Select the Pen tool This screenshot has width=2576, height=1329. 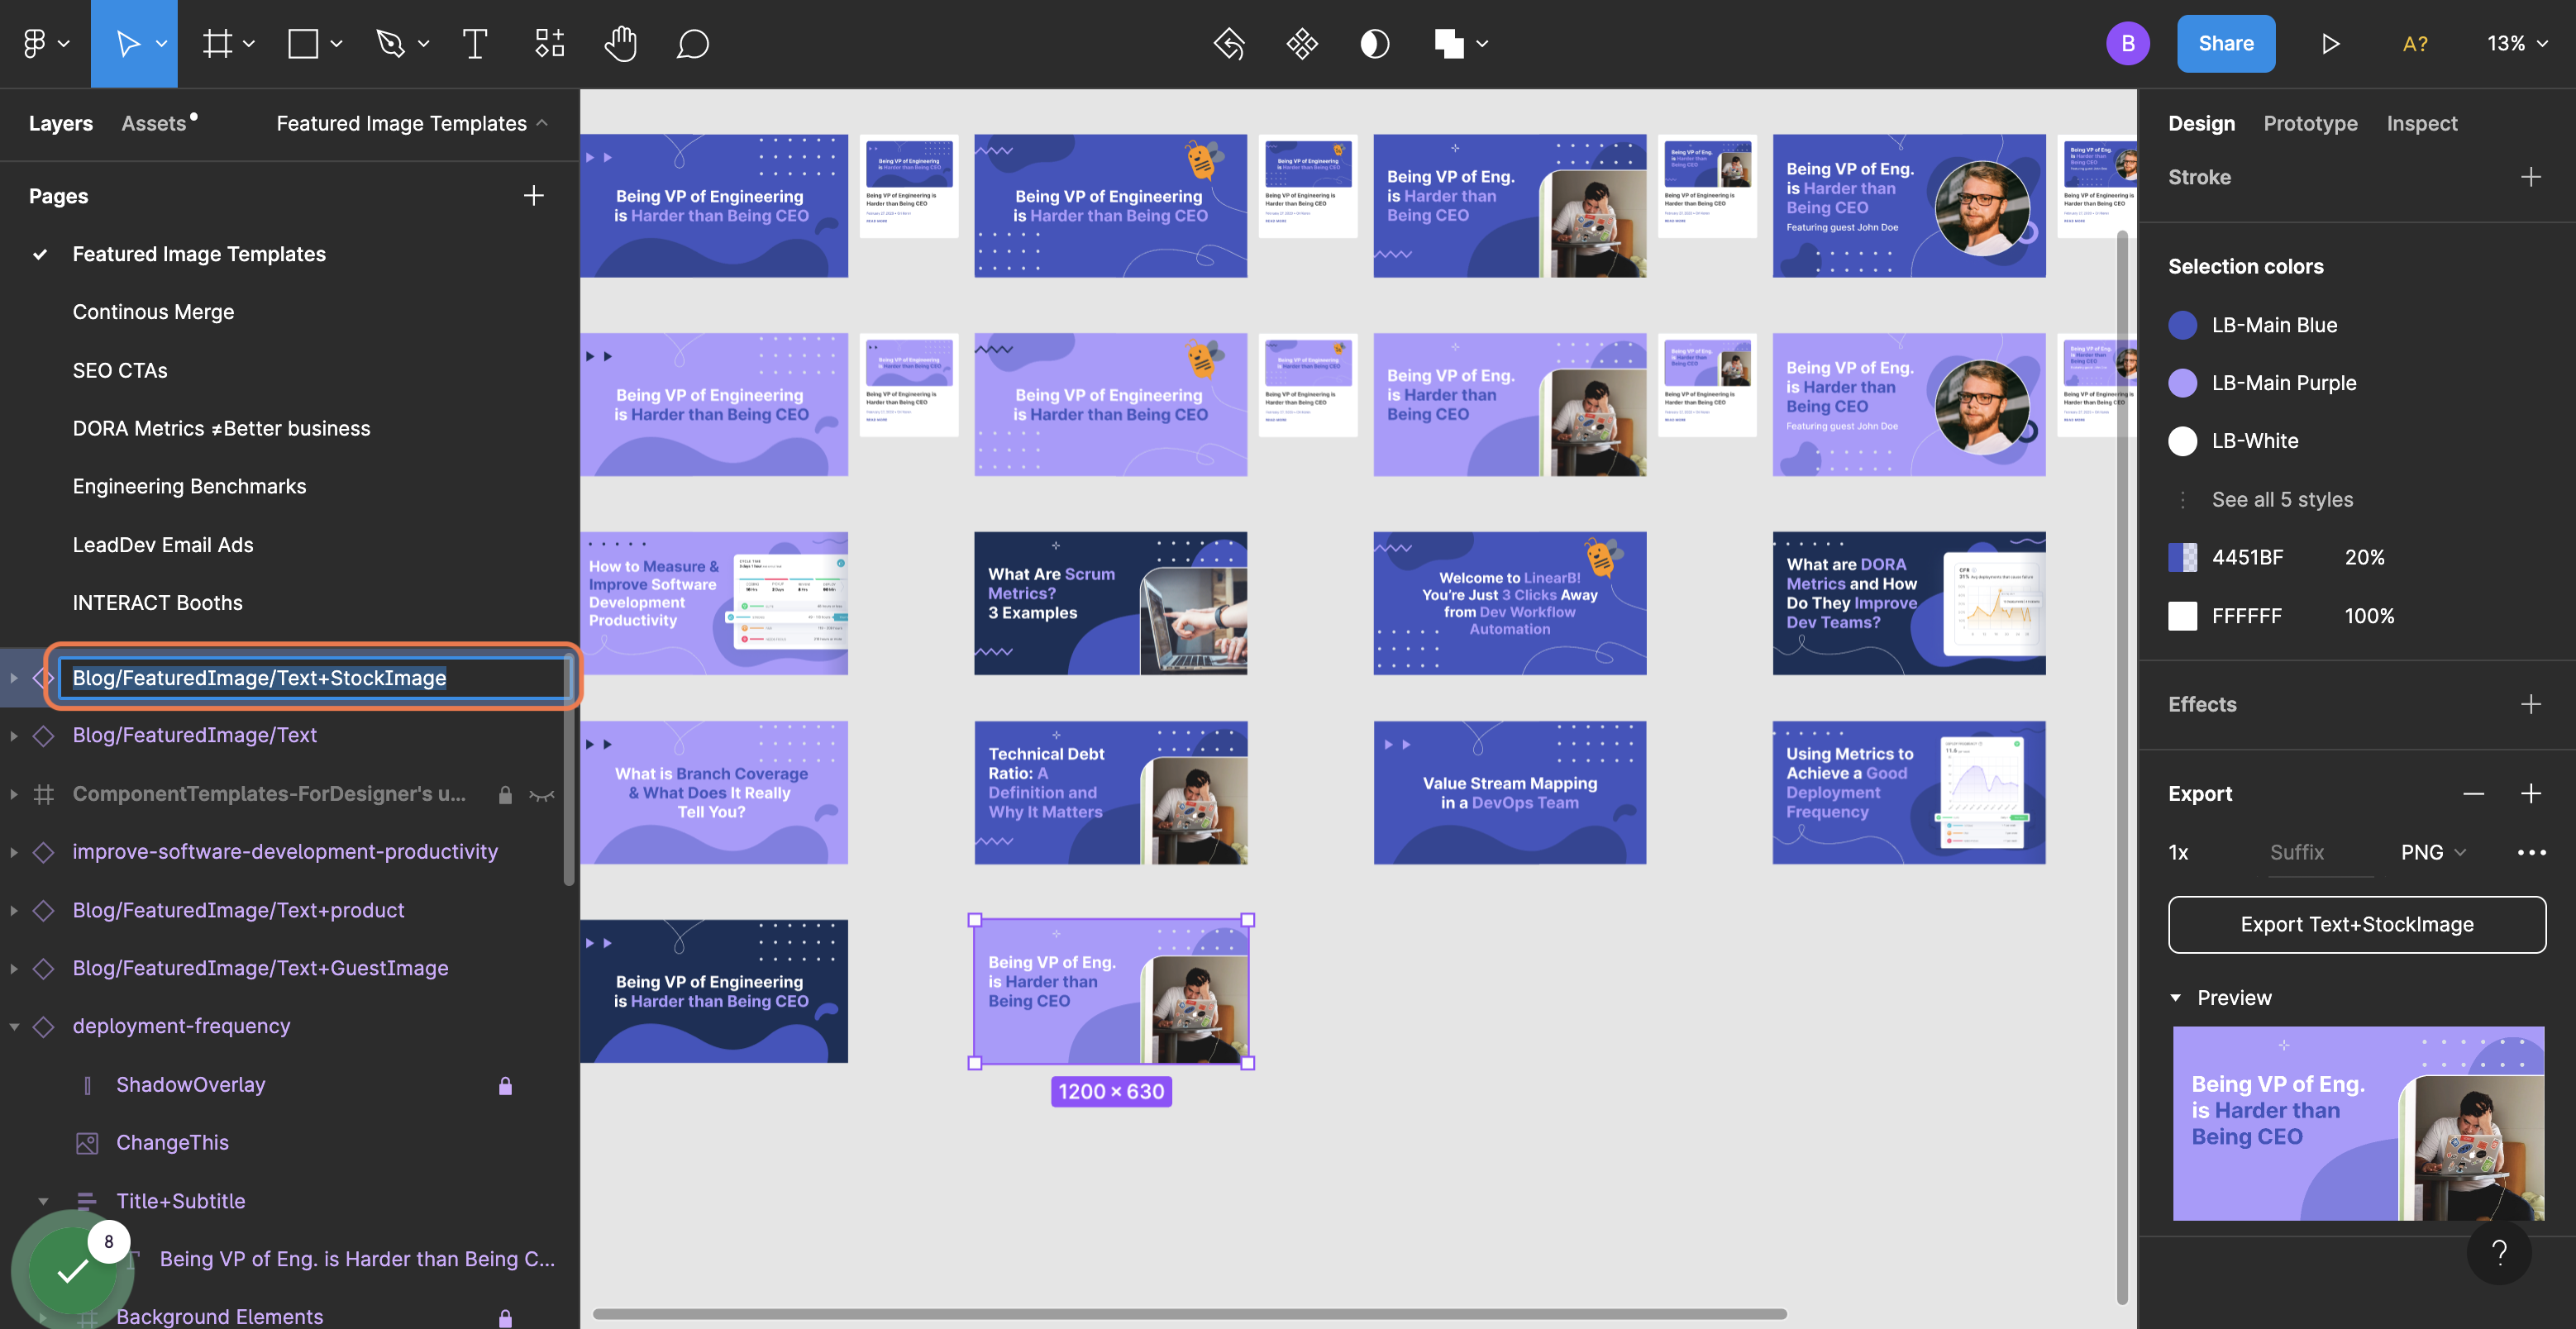390,43
